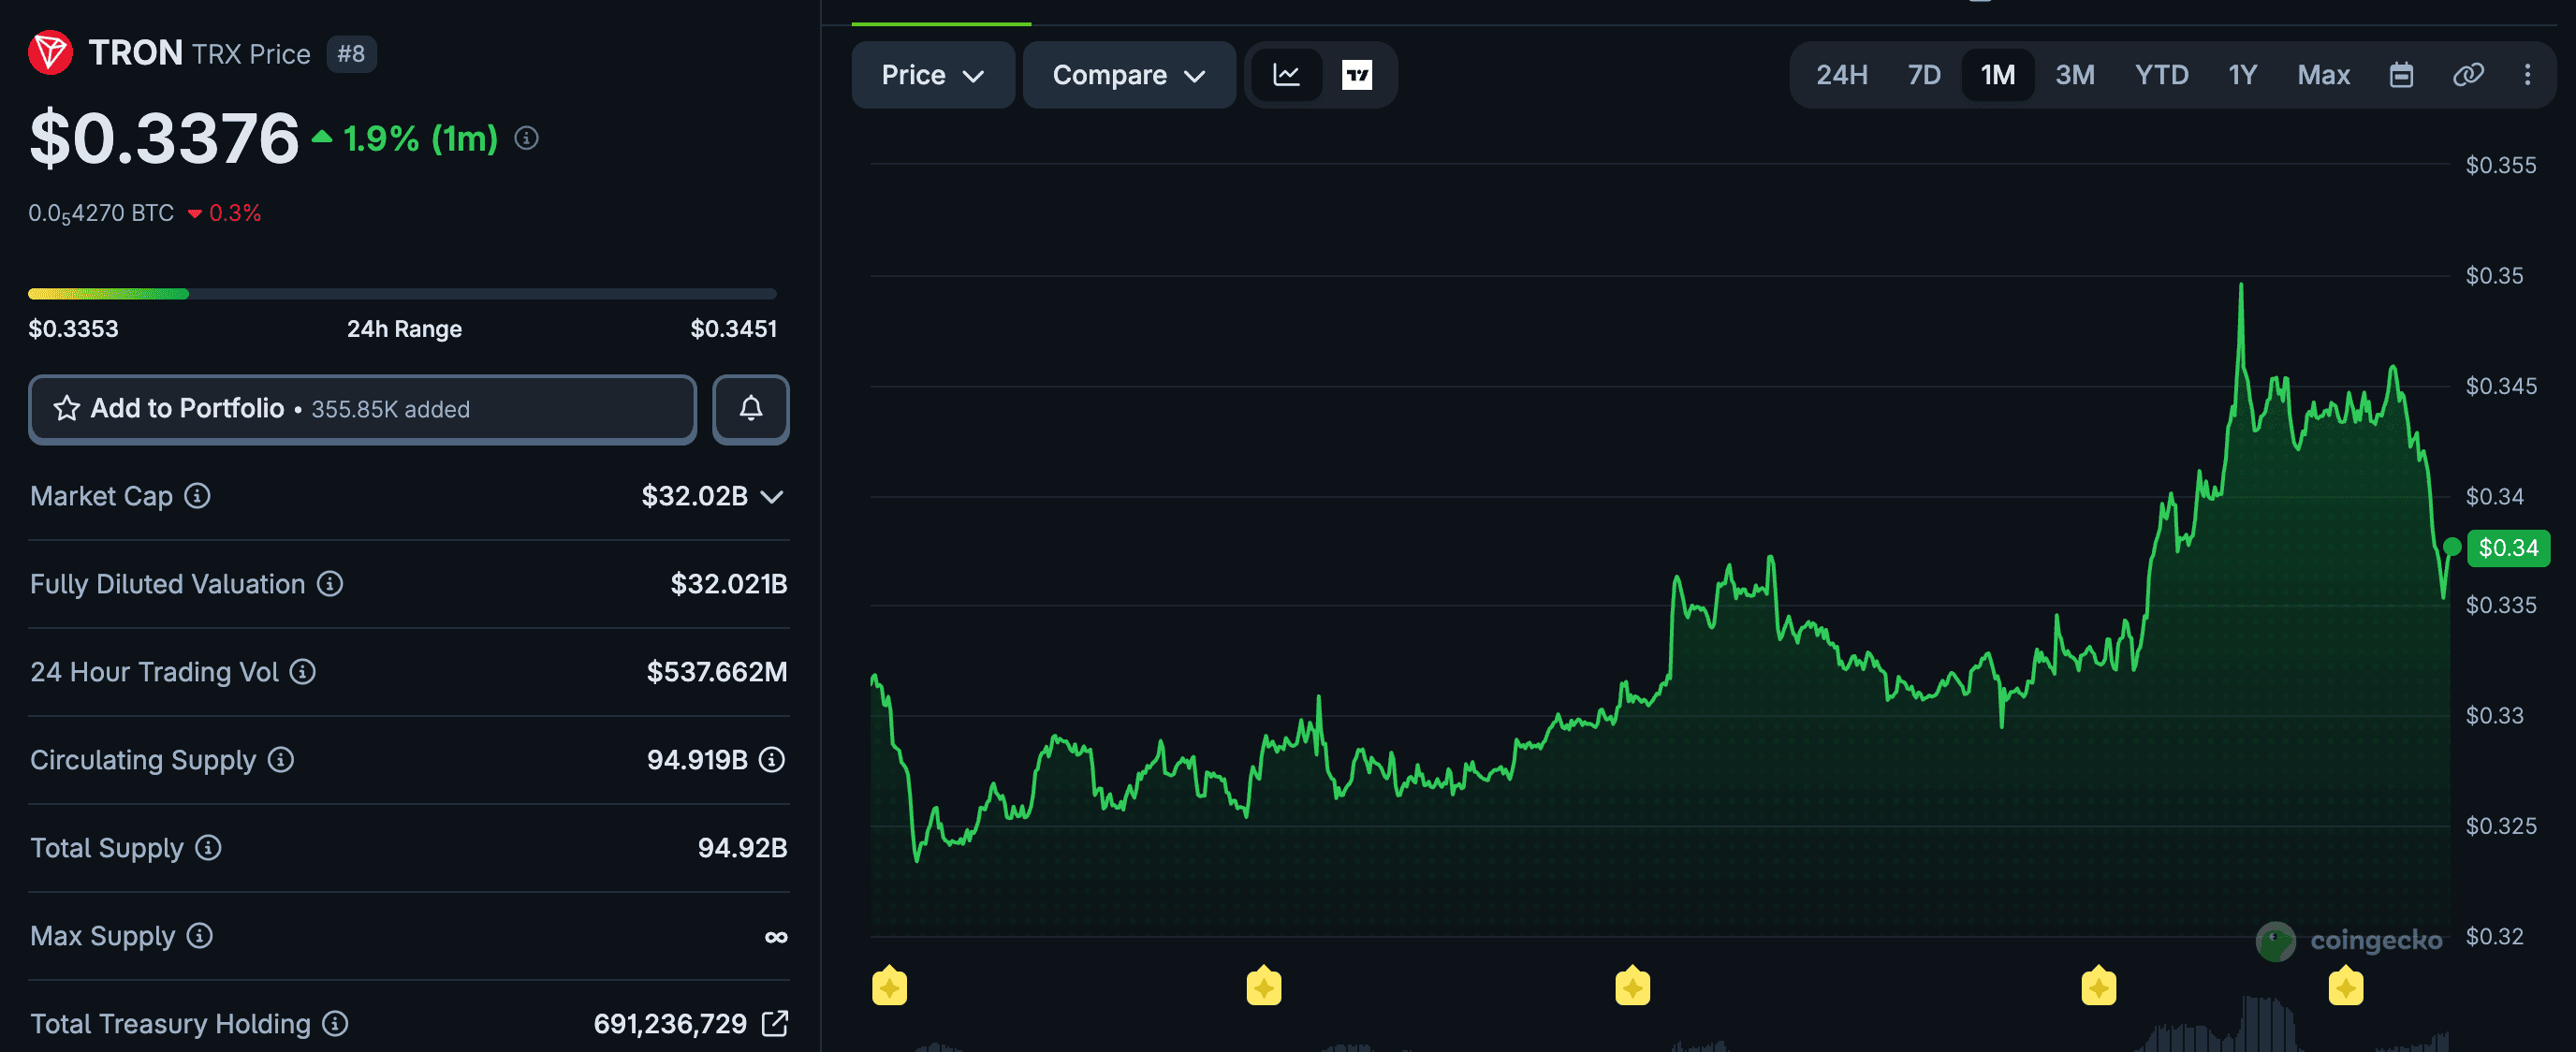Click the third news marker on chart
Image resolution: width=2576 pixels, height=1052 pixels.
(1633, 986)
